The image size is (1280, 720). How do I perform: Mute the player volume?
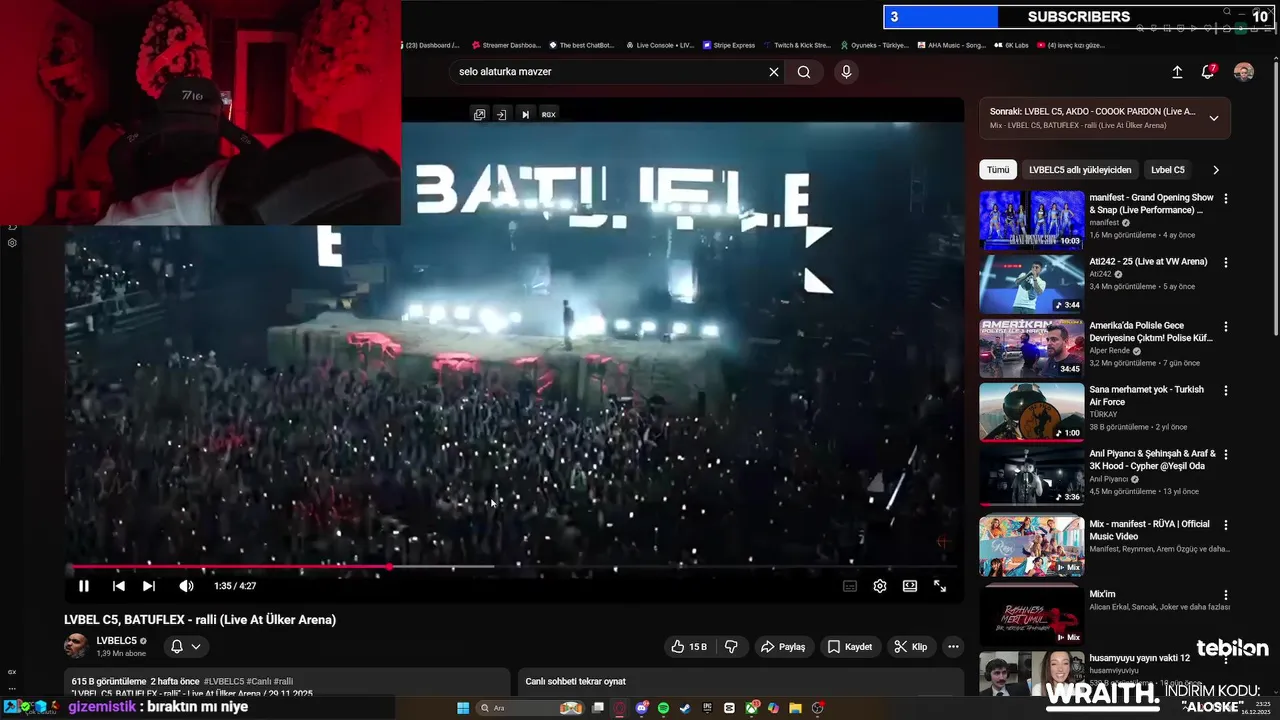point(186,586)
